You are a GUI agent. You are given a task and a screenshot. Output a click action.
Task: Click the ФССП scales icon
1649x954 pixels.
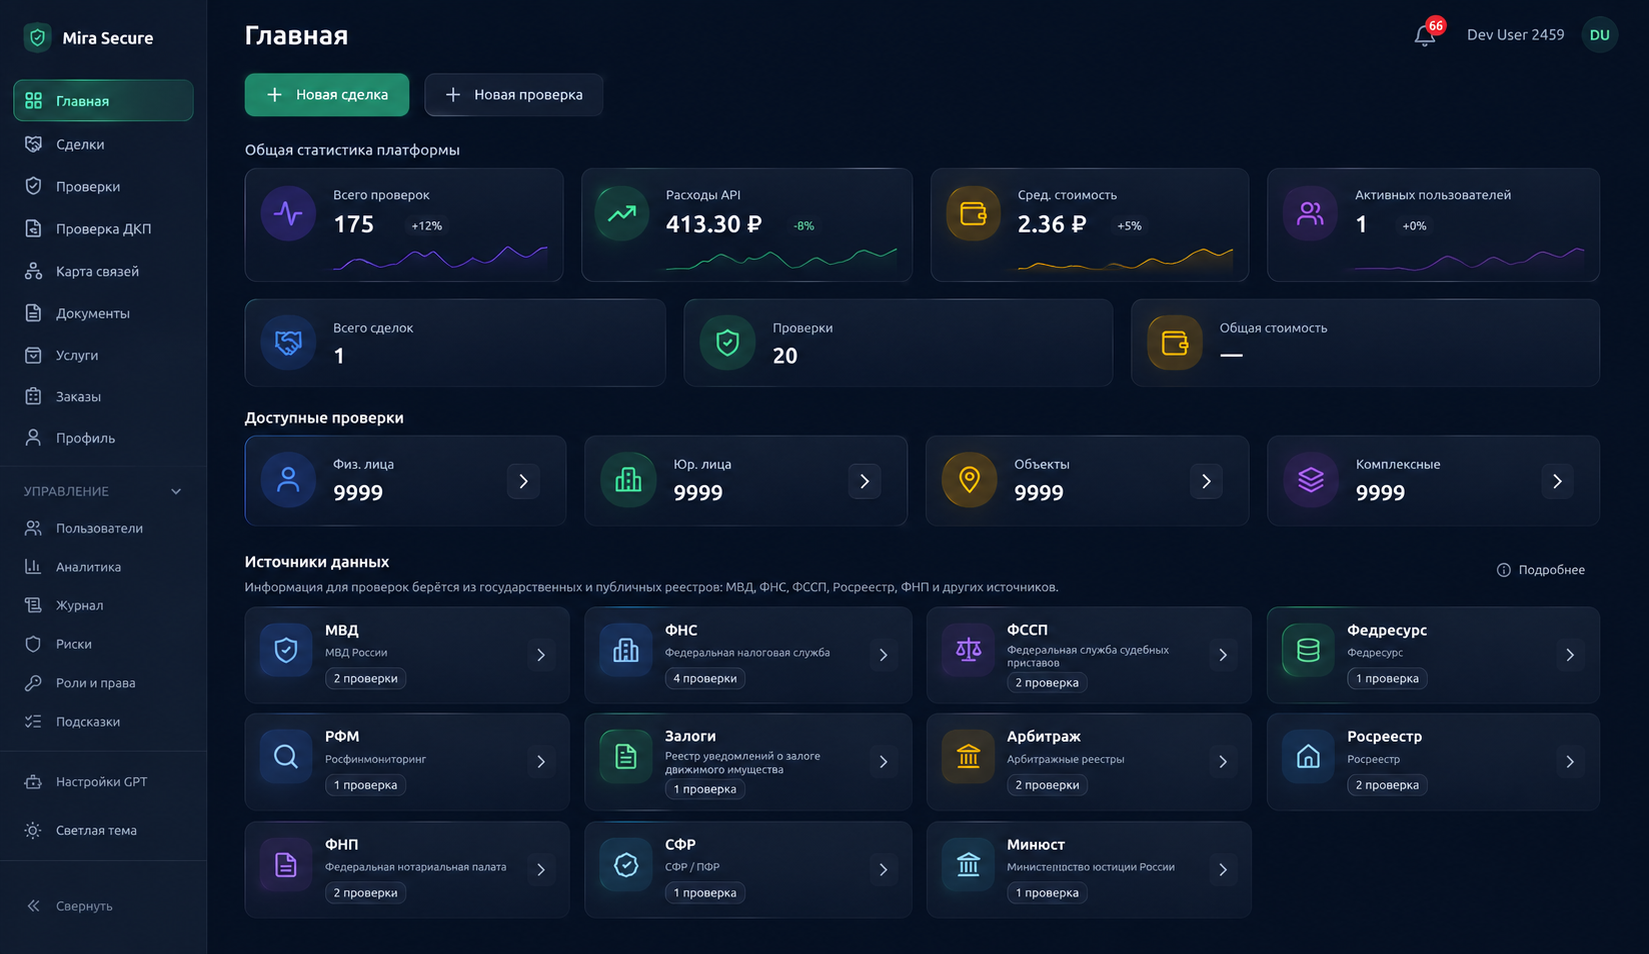(x=968, y=651)
